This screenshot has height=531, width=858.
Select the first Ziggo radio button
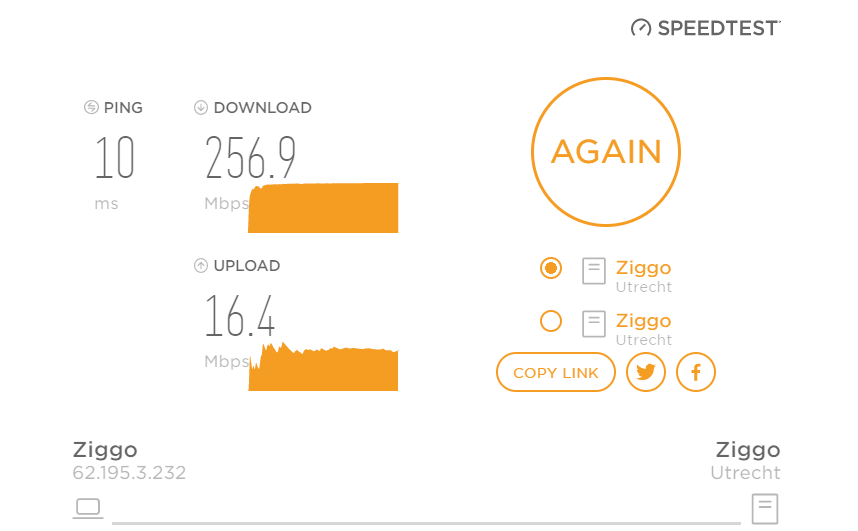[x=550, y=268]
